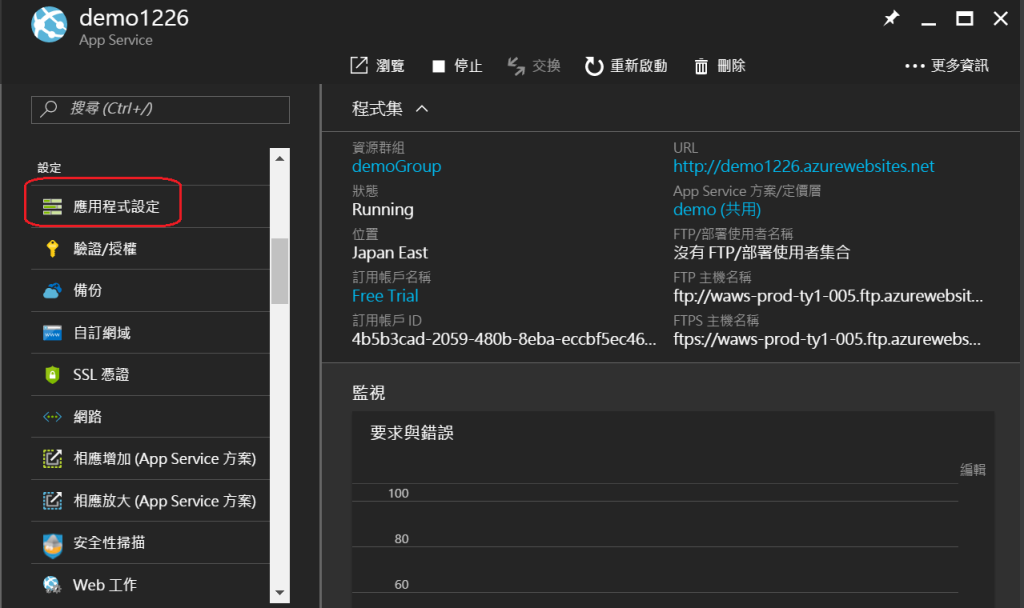Open 自訂網域 menu item

(101, 333)
